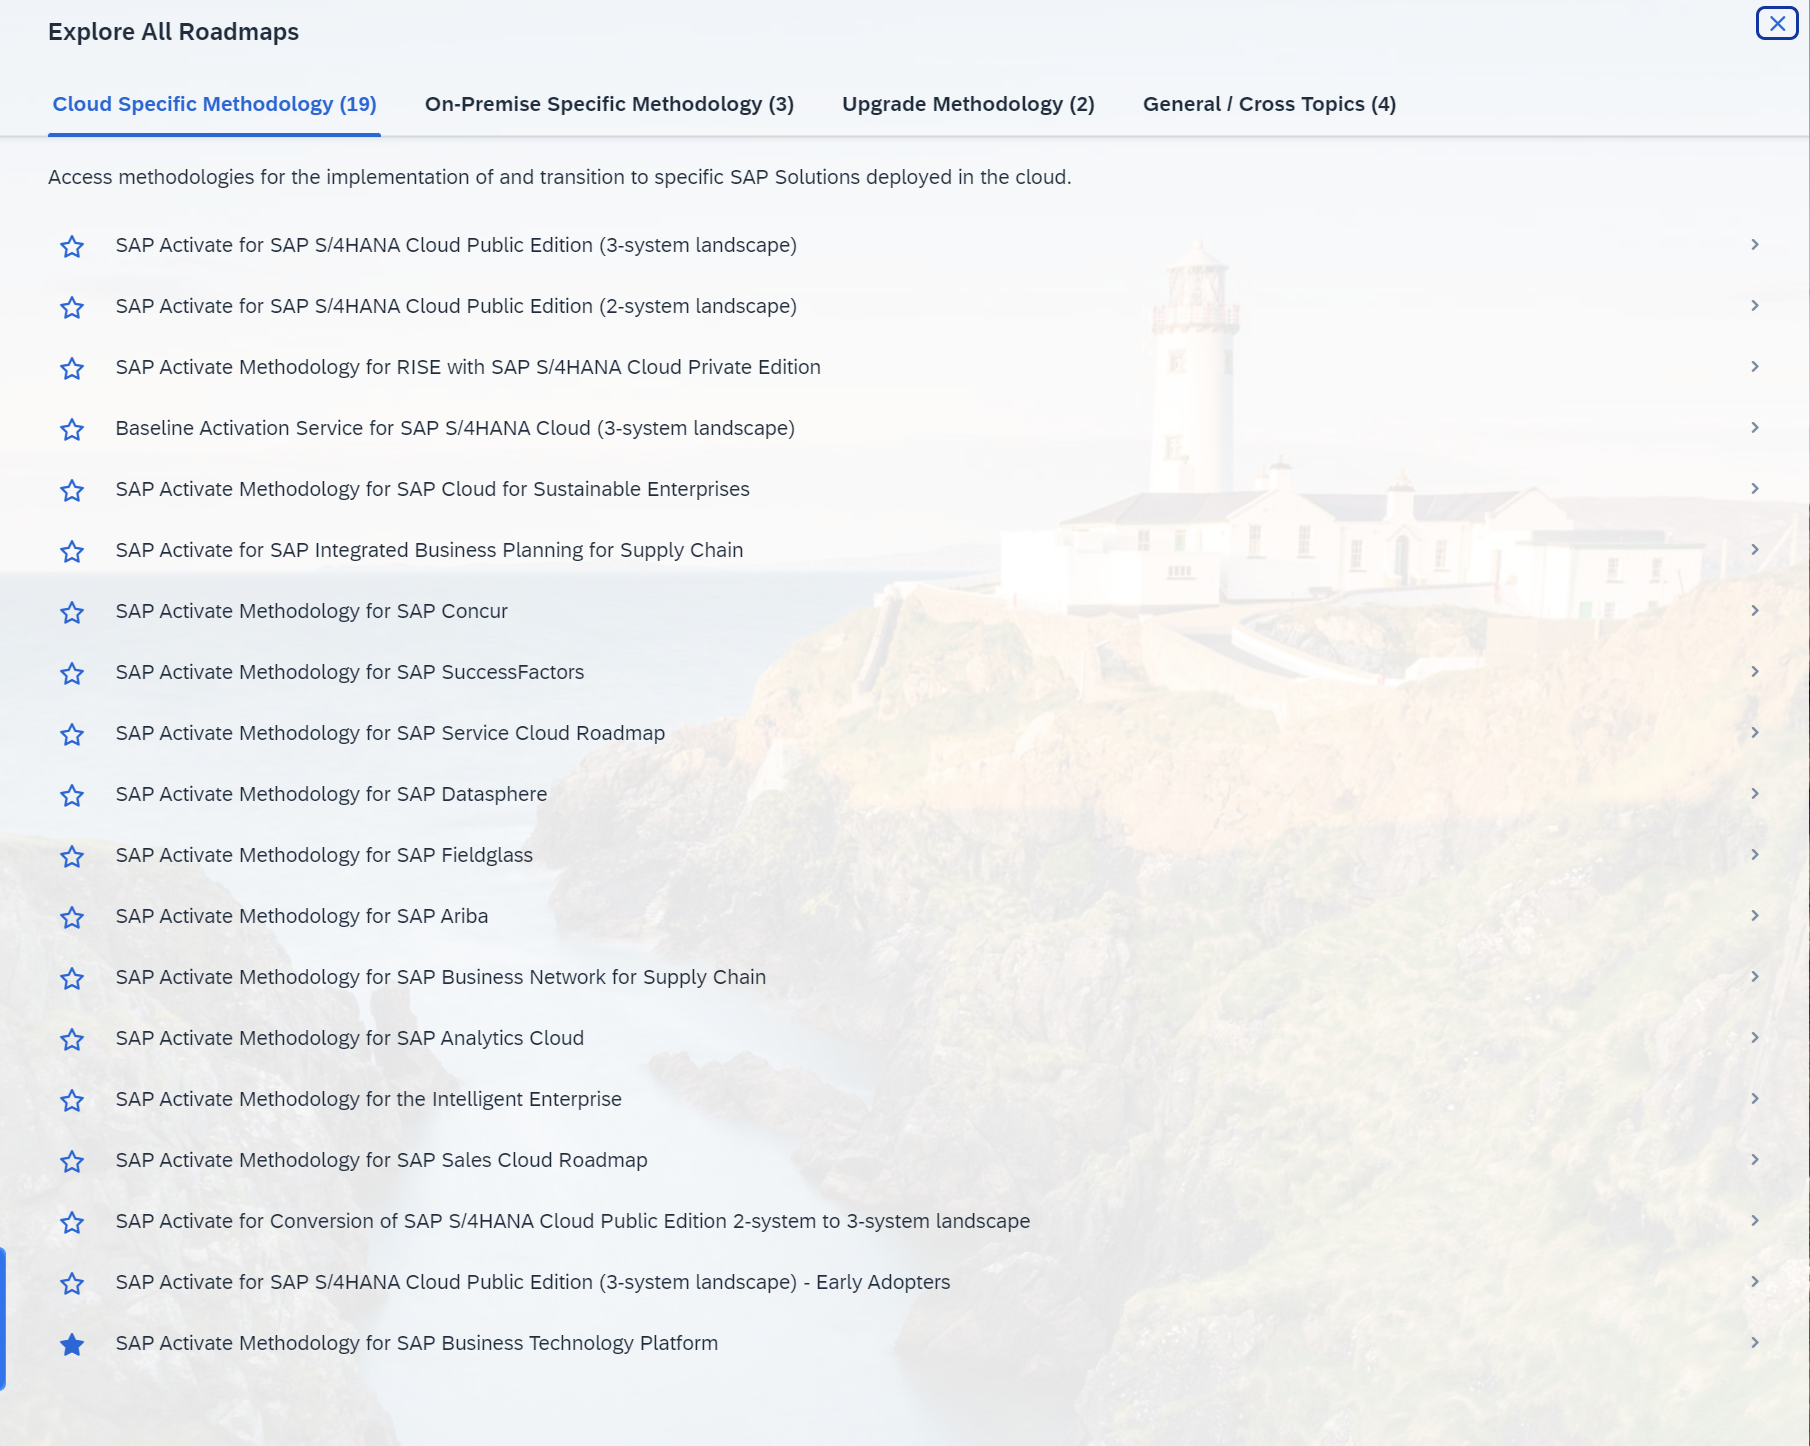This screenshot has height=1446, width=1810.
Task: Click chevron icon on SAP Analytics Cloud row
Action: coord(1755,1037)
